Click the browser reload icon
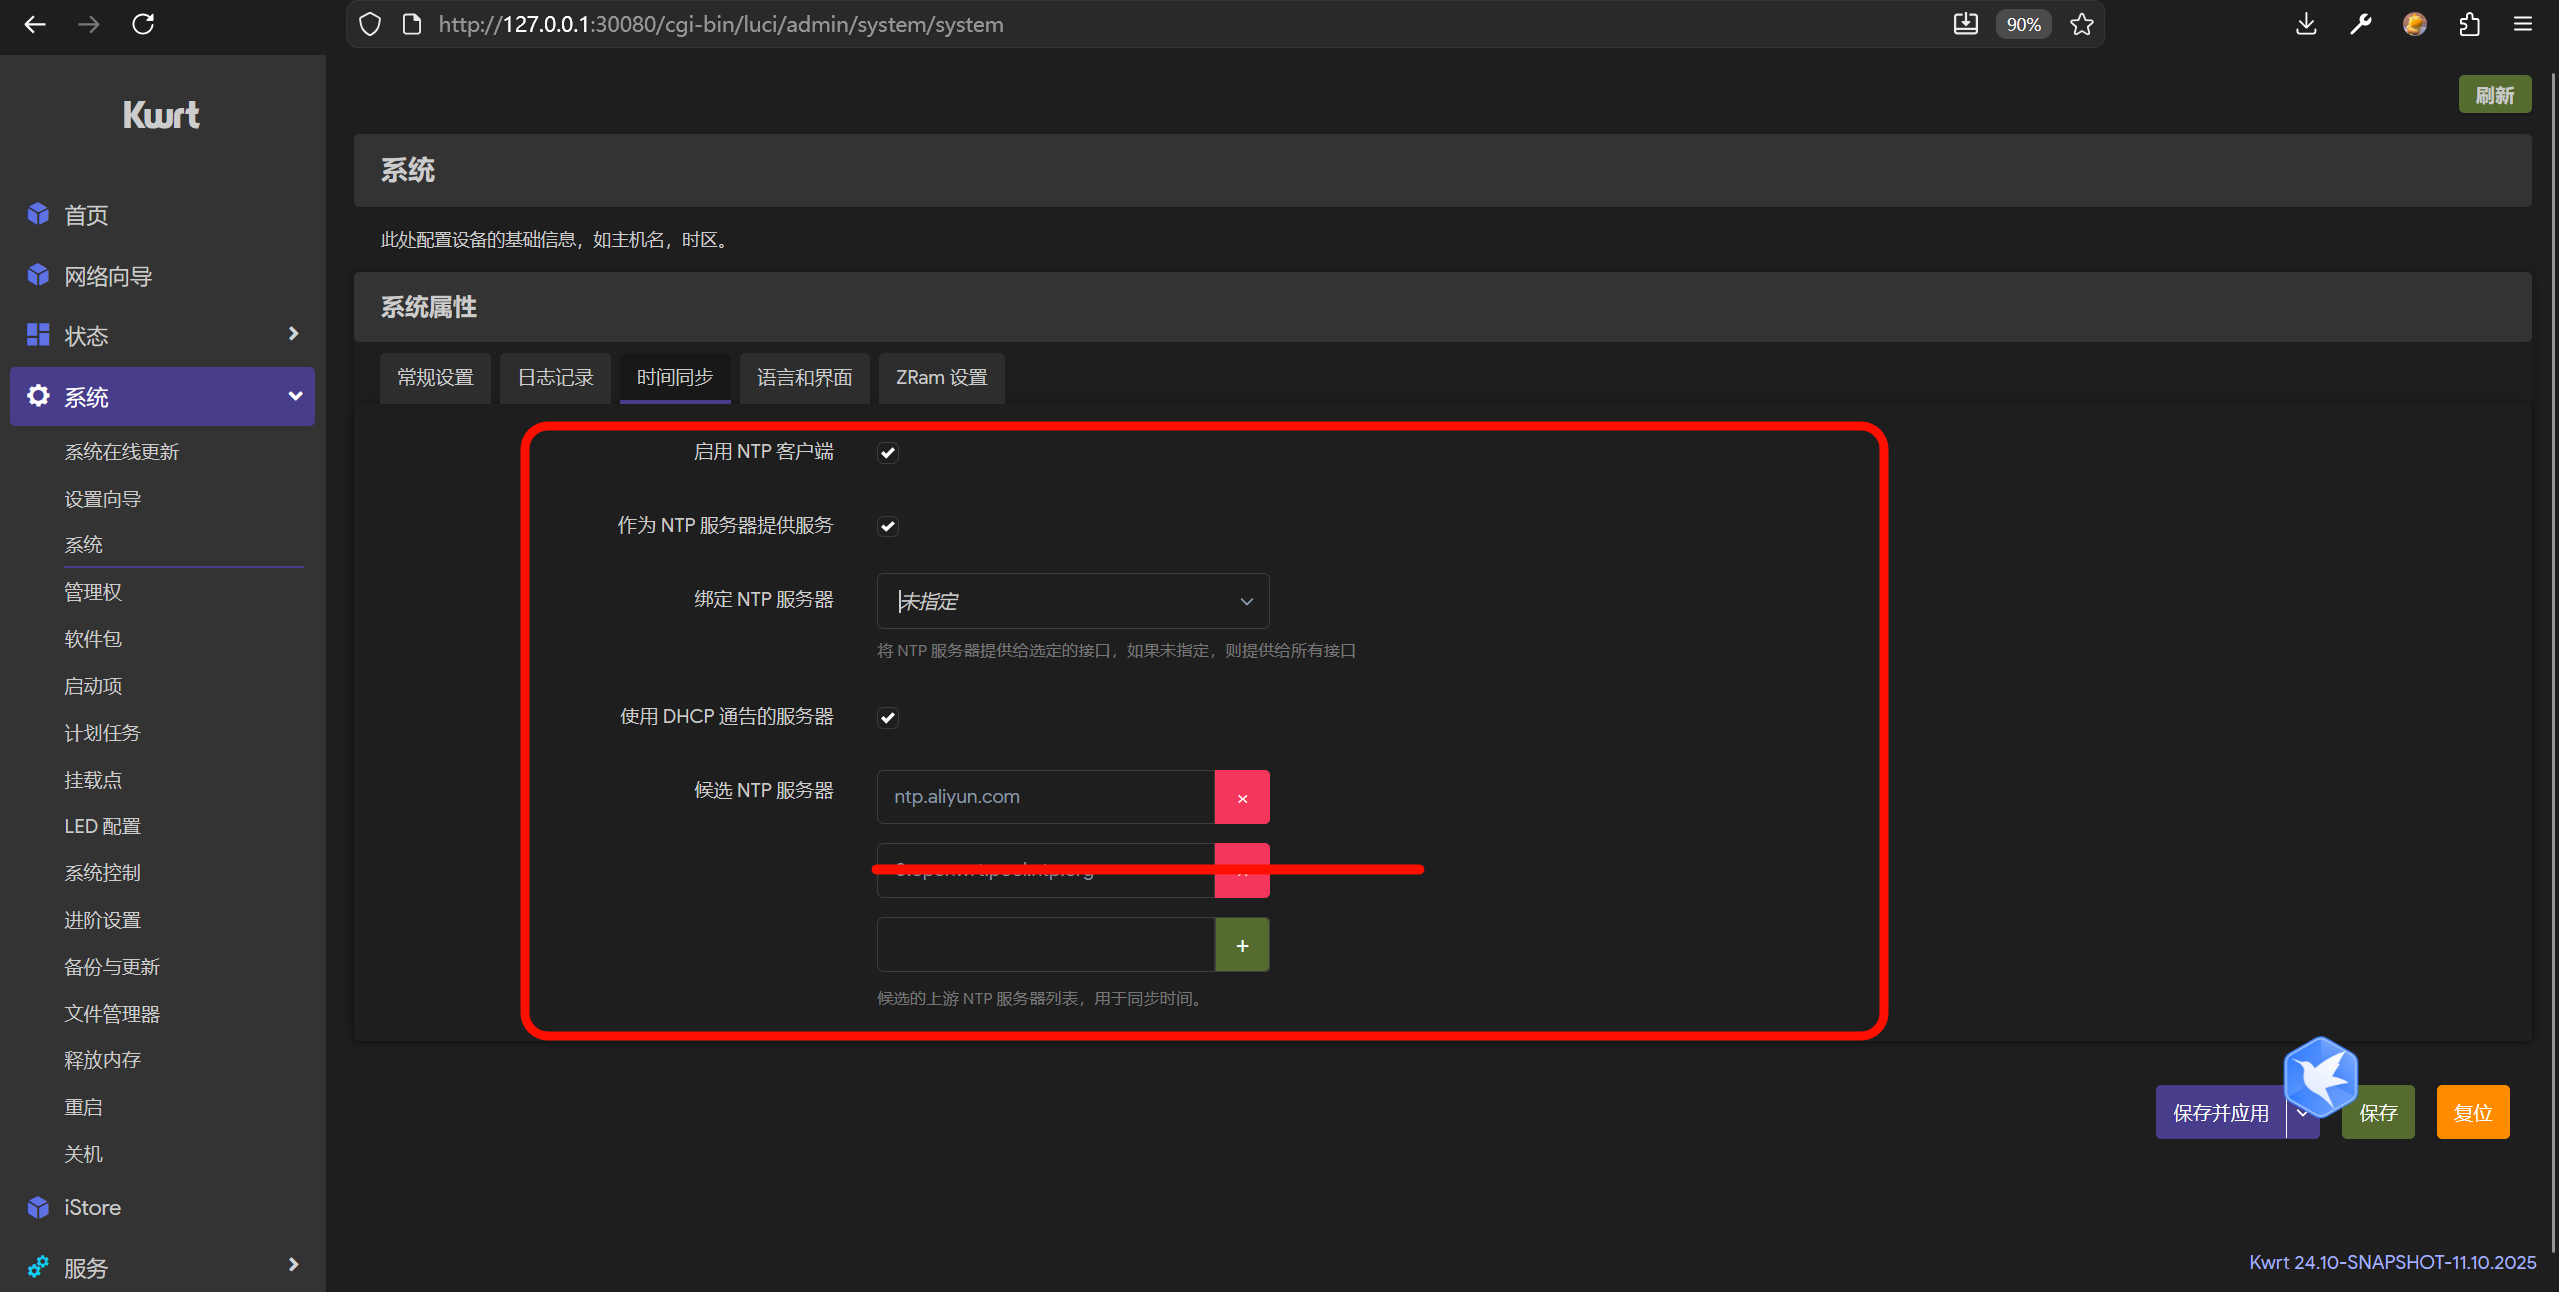Screen dimensions: 2559x1292 [143, 24]
